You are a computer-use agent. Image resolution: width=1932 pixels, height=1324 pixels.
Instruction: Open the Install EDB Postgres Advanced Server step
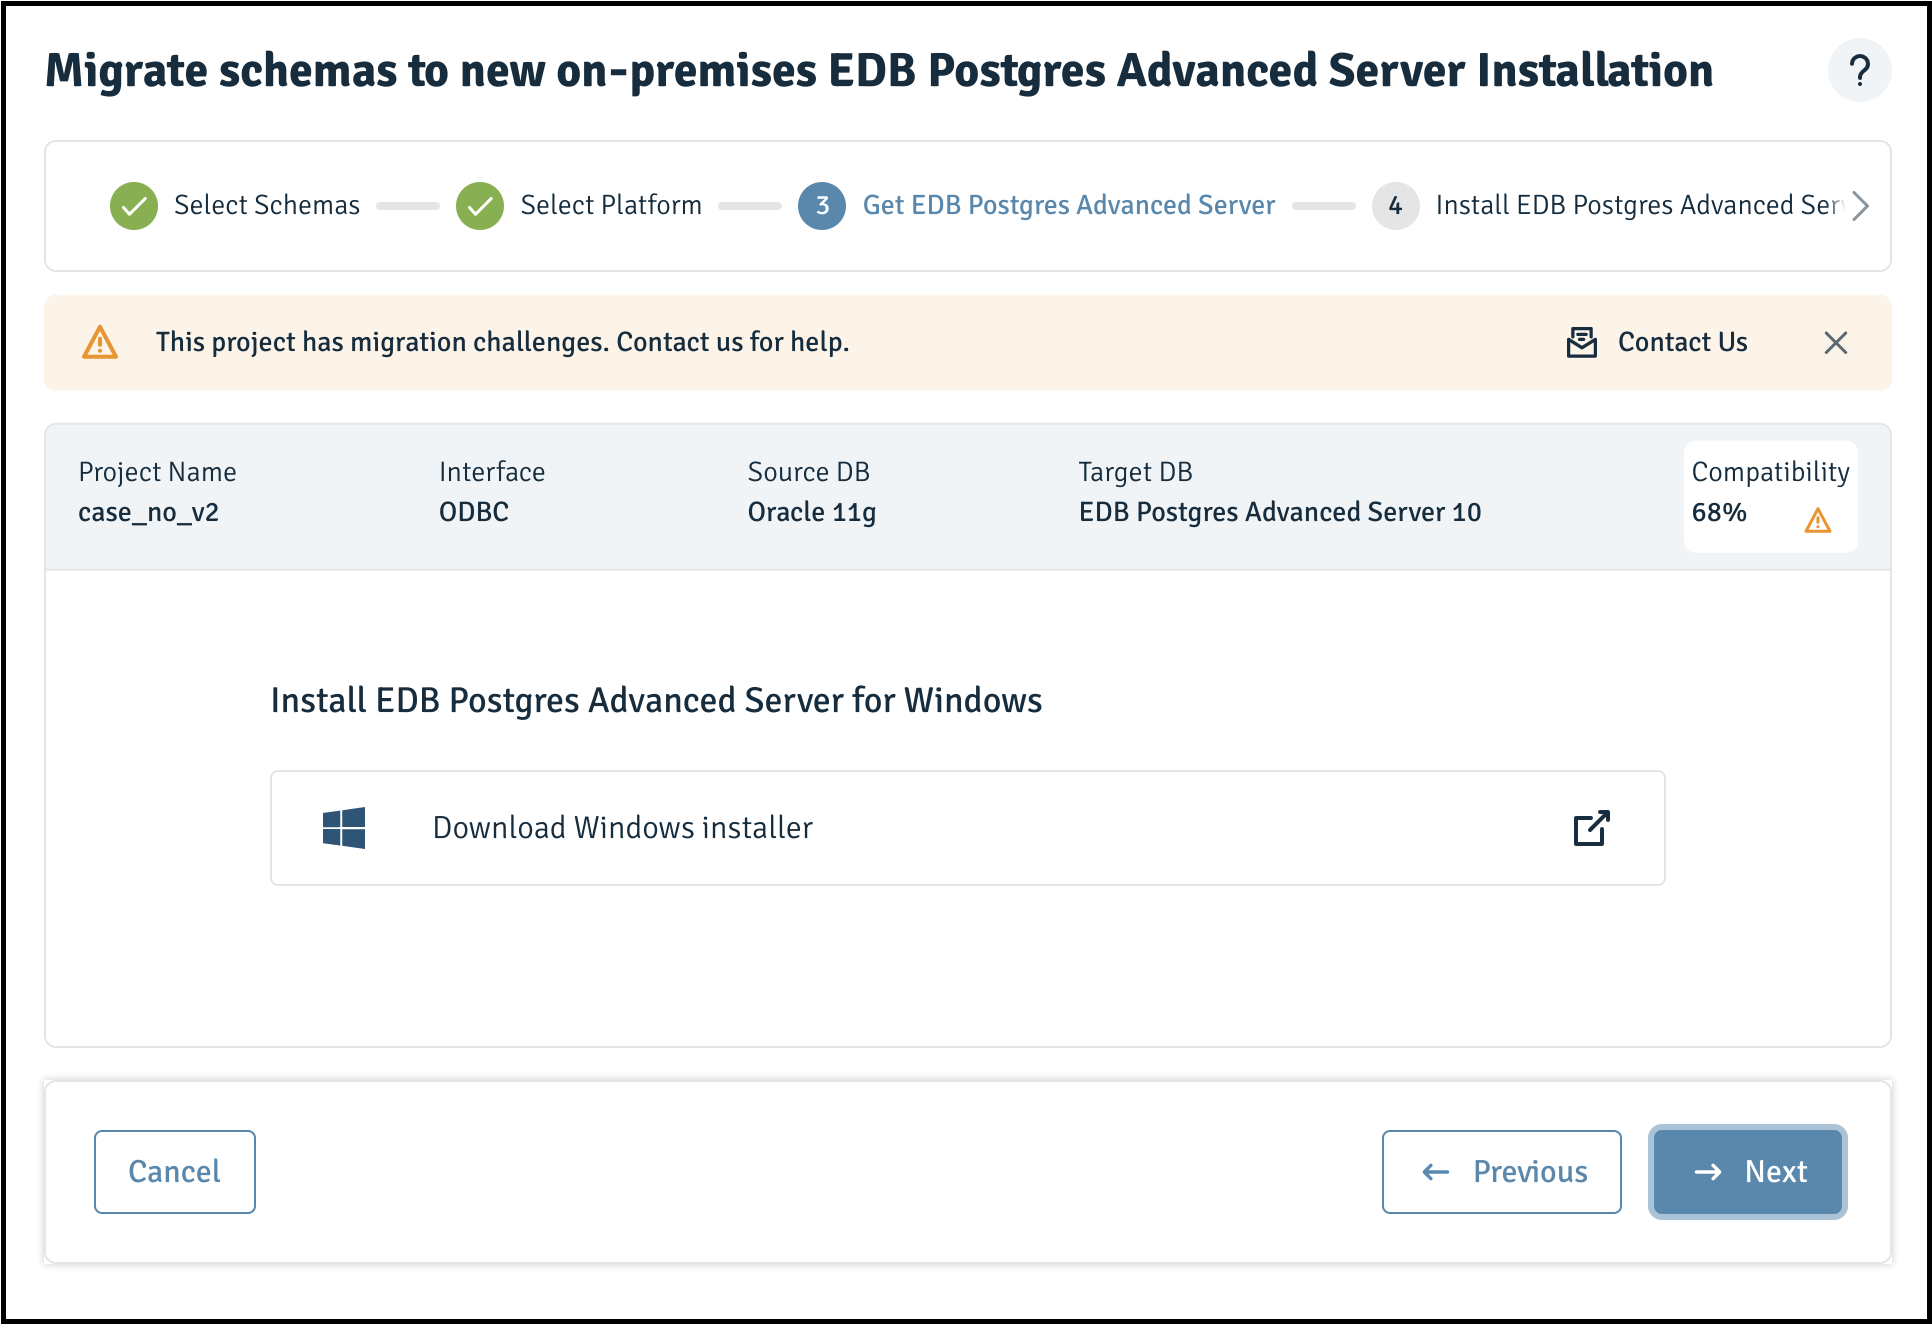[1638, 205]
